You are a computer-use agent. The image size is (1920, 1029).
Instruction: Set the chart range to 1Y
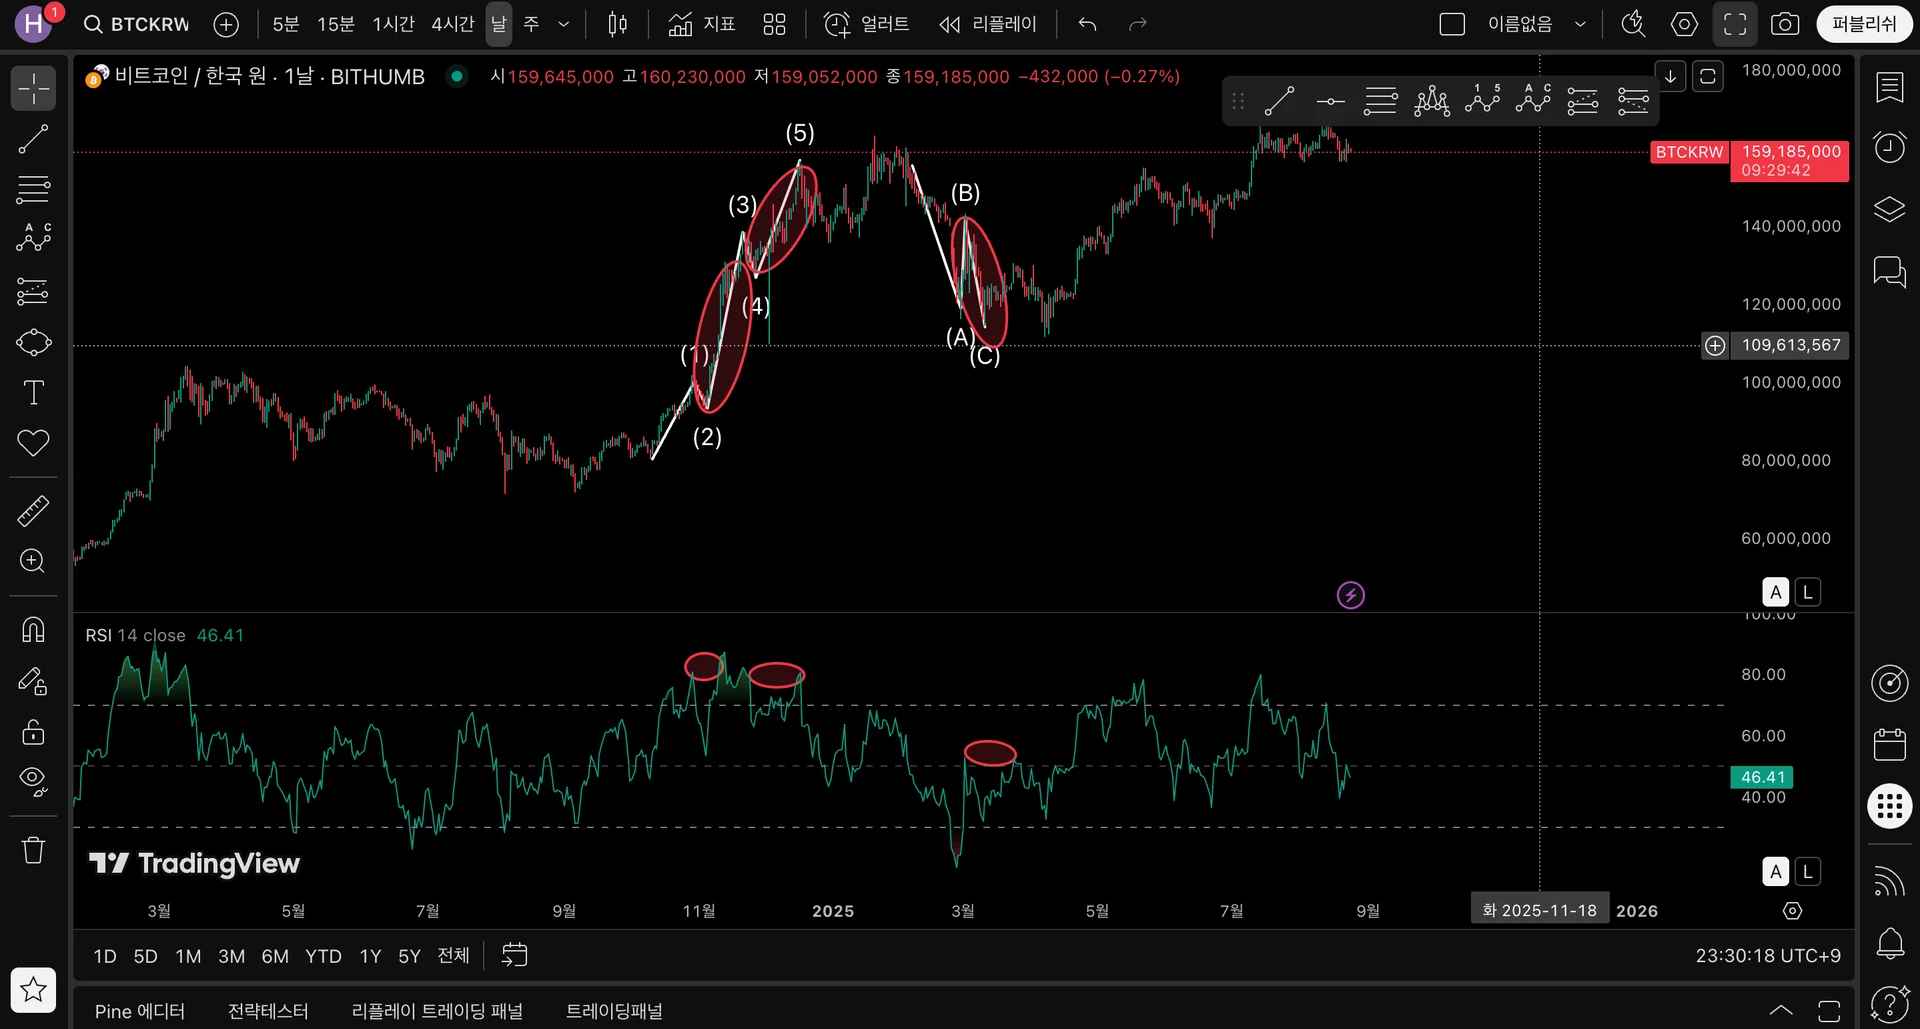370,956
